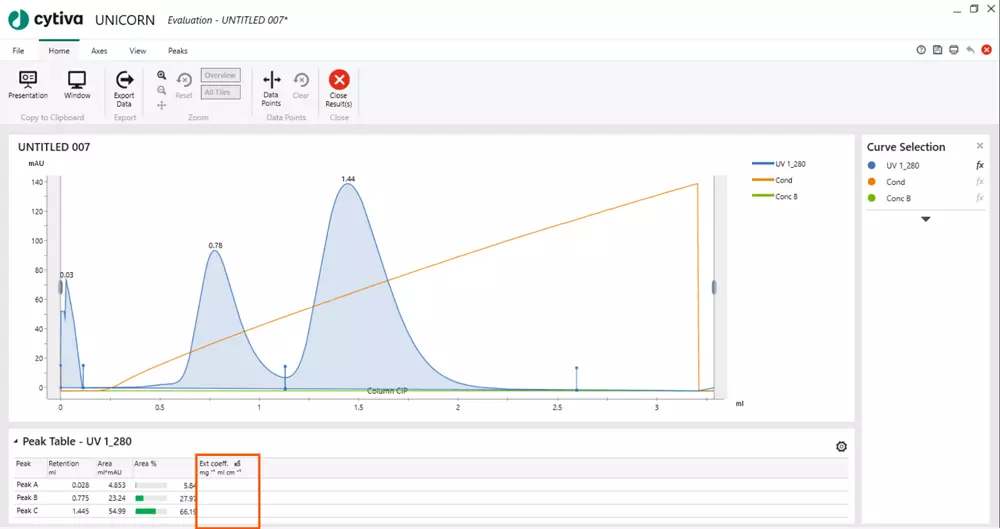Open peak table settings gear
Image resolution: width=1000 pixels, height=529 pixels.
(x=841, y=447)
